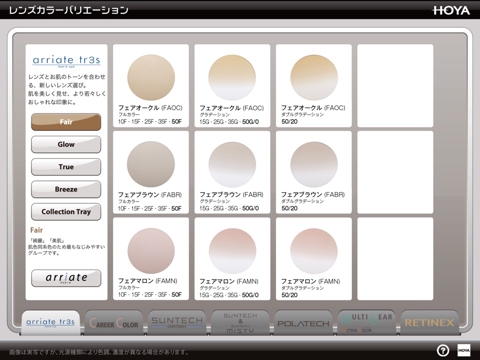This screenshot has width=480, height=360.
Task: Switch to the Multi Gear tab
Action: click(366, 323)
